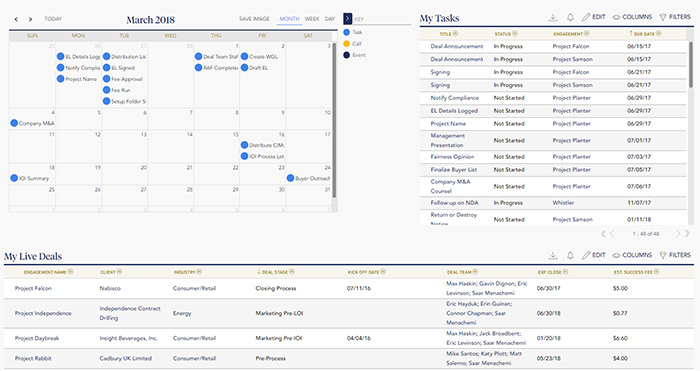Screen dimensions: 700x371
Task: Click the pencil EDIT in My Tasks
Action: point(593,17)
